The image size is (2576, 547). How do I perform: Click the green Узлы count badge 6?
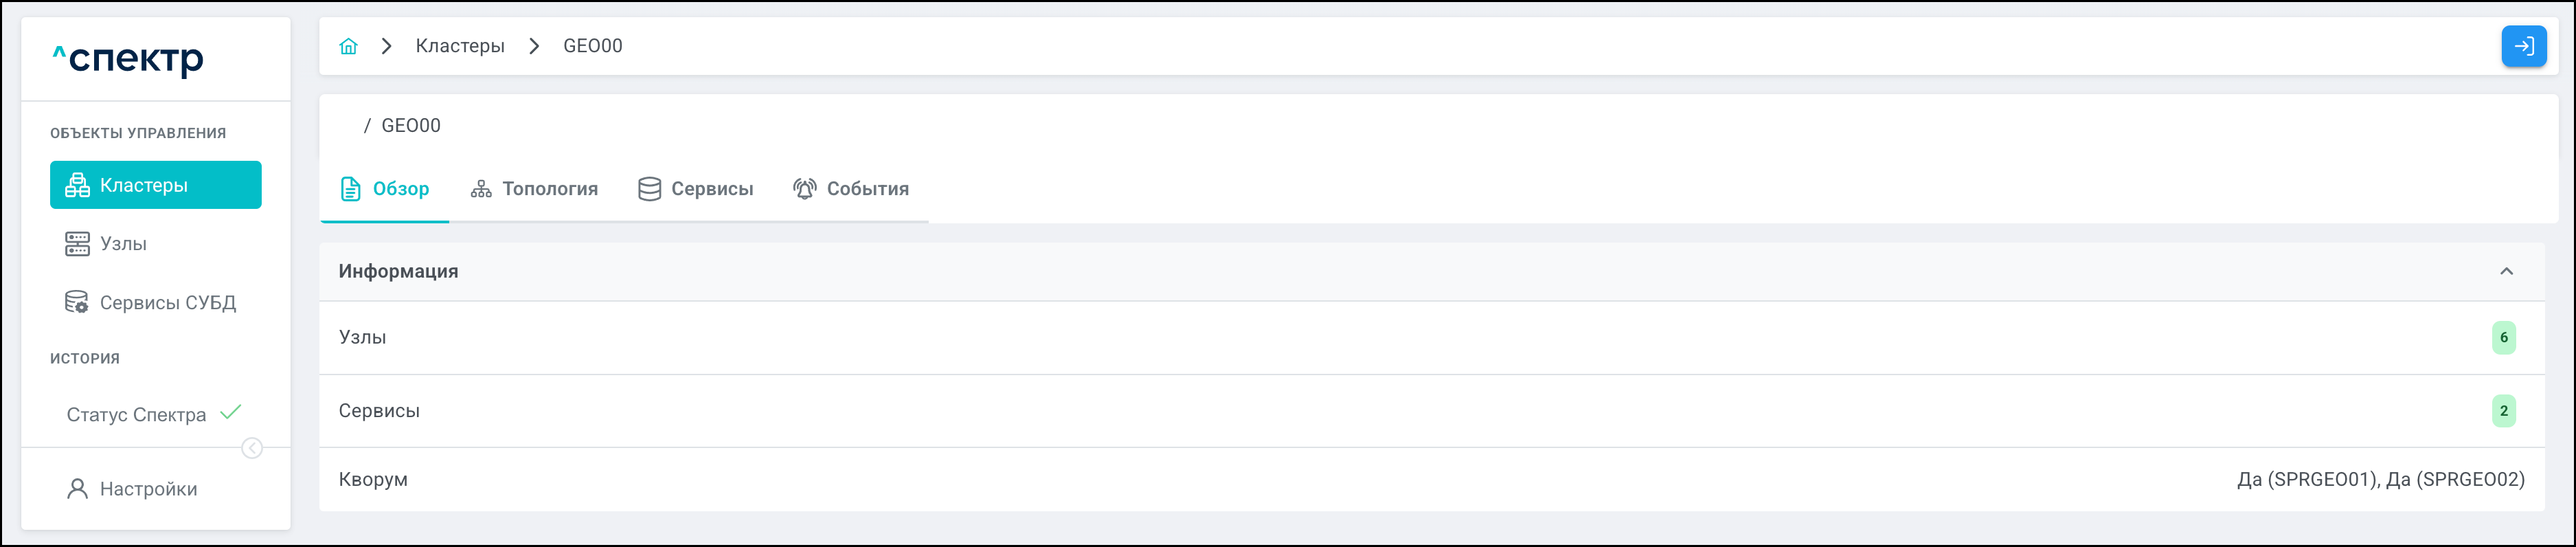pos(2503,338)
